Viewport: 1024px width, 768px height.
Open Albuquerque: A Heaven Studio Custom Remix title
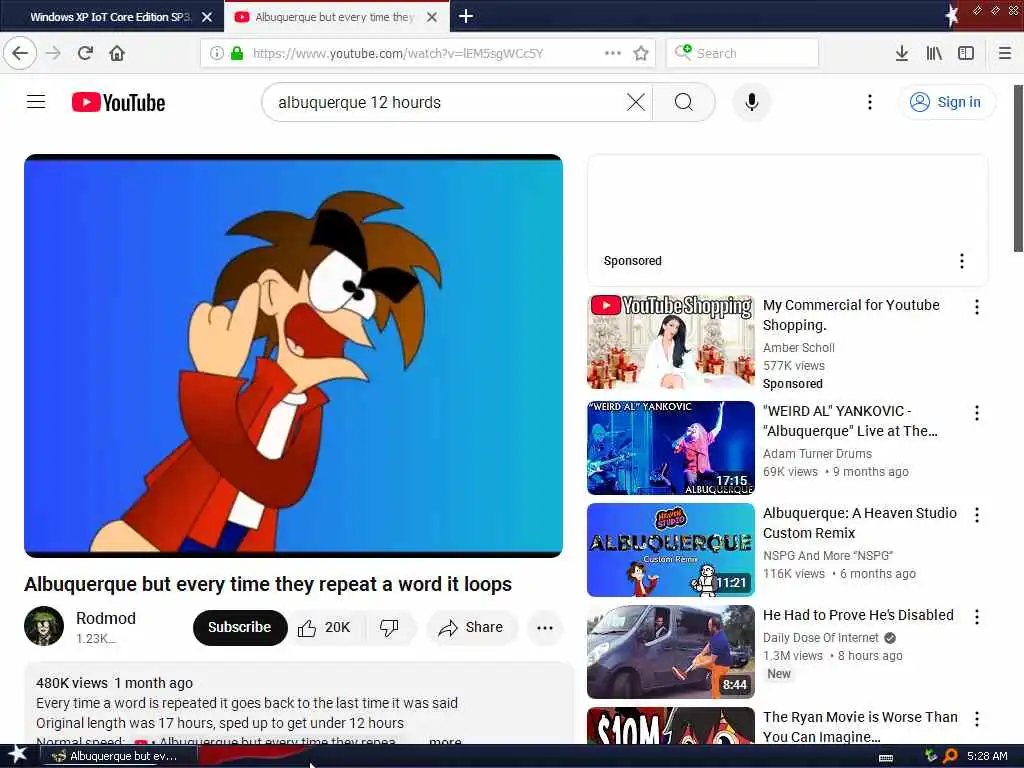859,522
